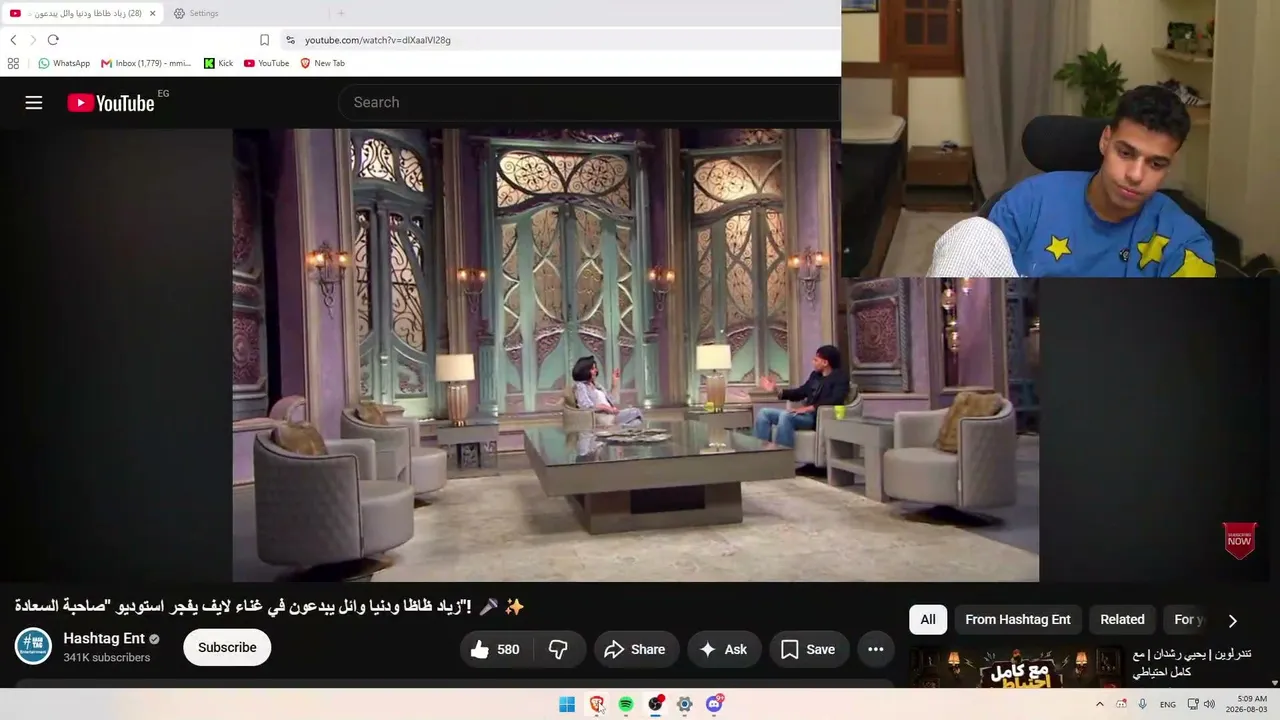
Task: Open the WhatsApp bookmark
Action: pyautogui.click(x=64, y=63)
